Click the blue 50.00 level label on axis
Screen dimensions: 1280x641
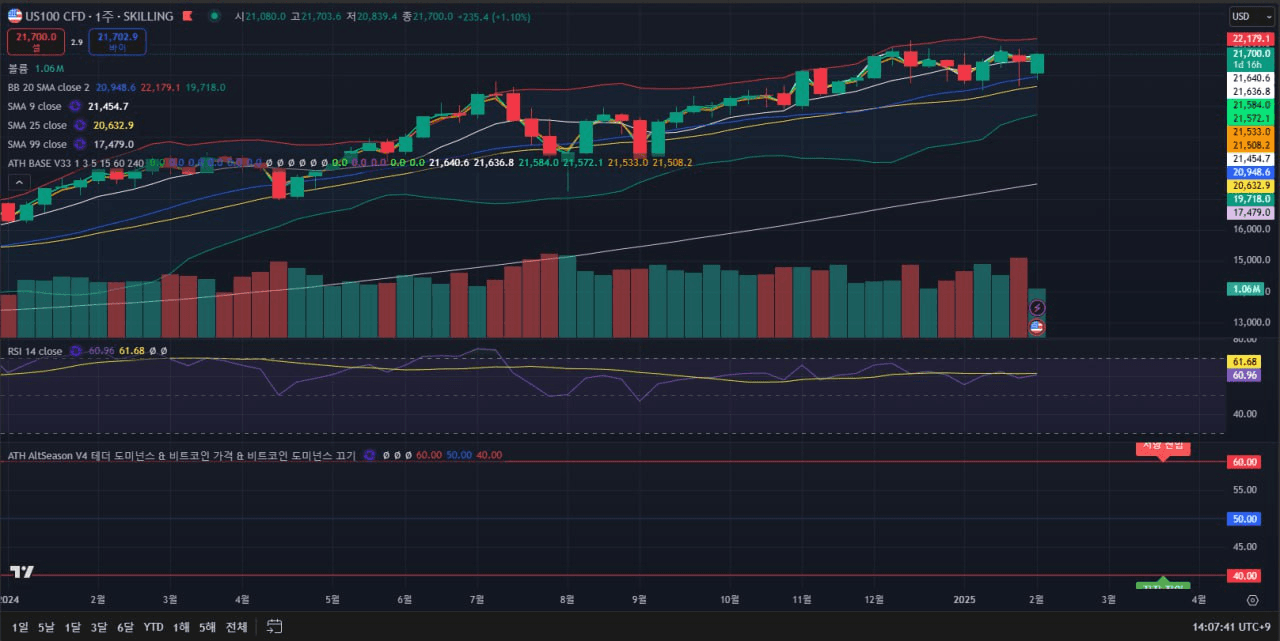pyautogui.click(x=1244, y=519)
